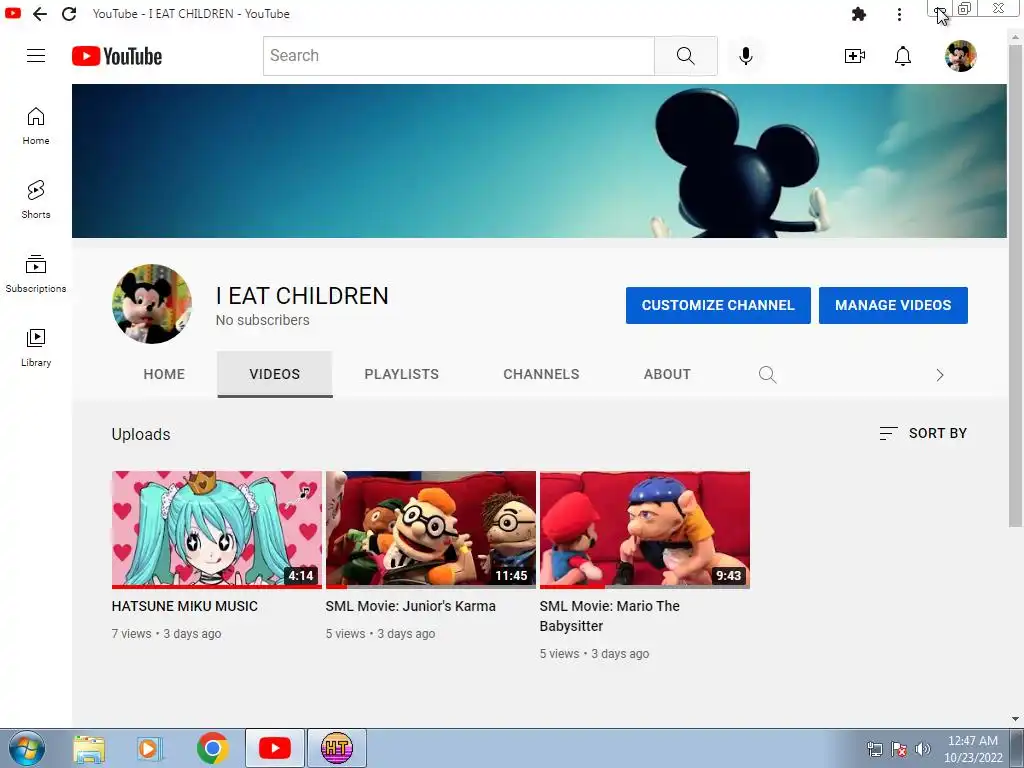
Task: Play the Hatsune Miku video thumbnail
Action: [217, 529]
